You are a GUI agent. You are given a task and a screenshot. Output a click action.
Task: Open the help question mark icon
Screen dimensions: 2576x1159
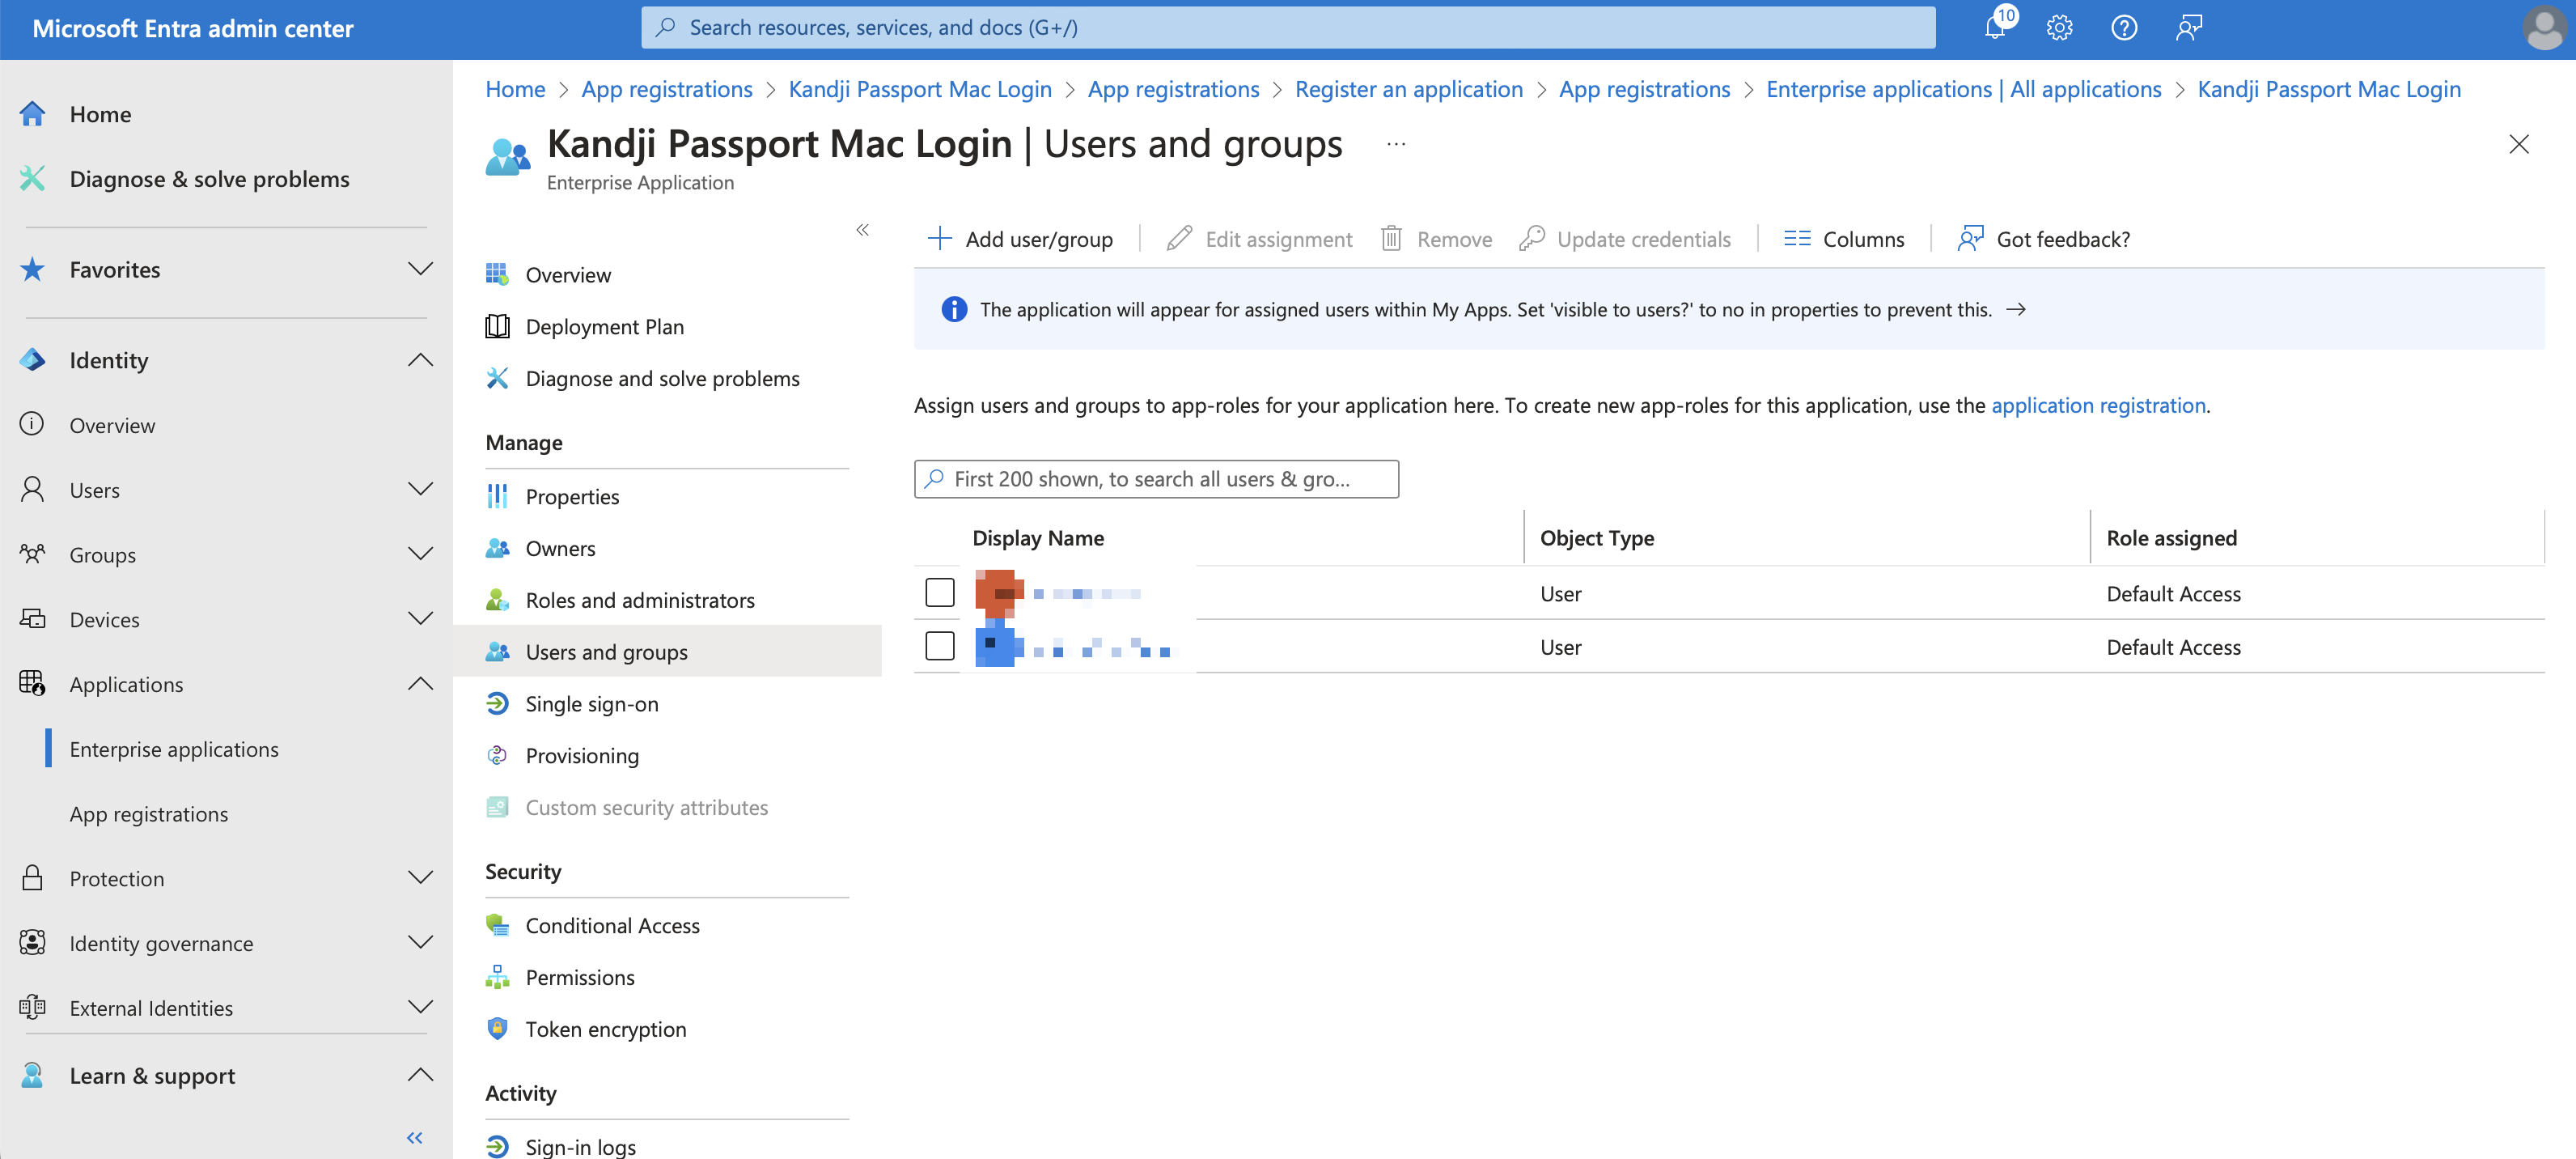(2124, 28)
